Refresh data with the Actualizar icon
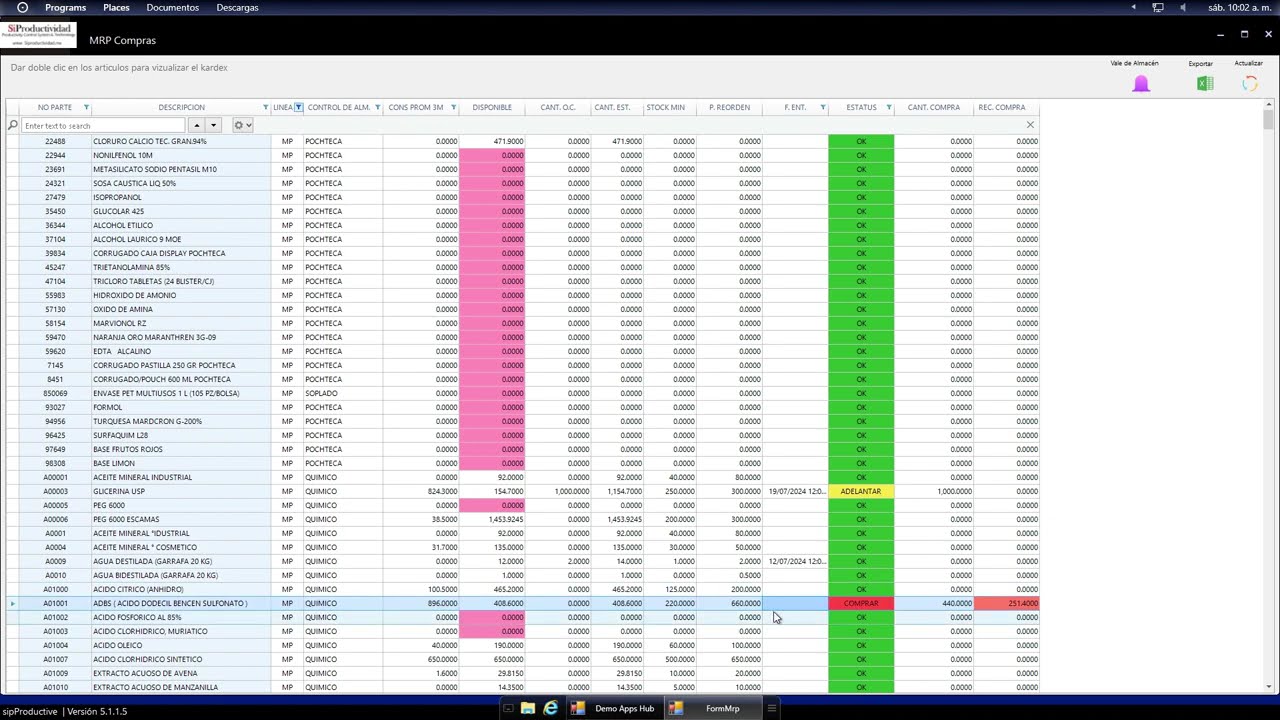 (x=1249, y=84)
